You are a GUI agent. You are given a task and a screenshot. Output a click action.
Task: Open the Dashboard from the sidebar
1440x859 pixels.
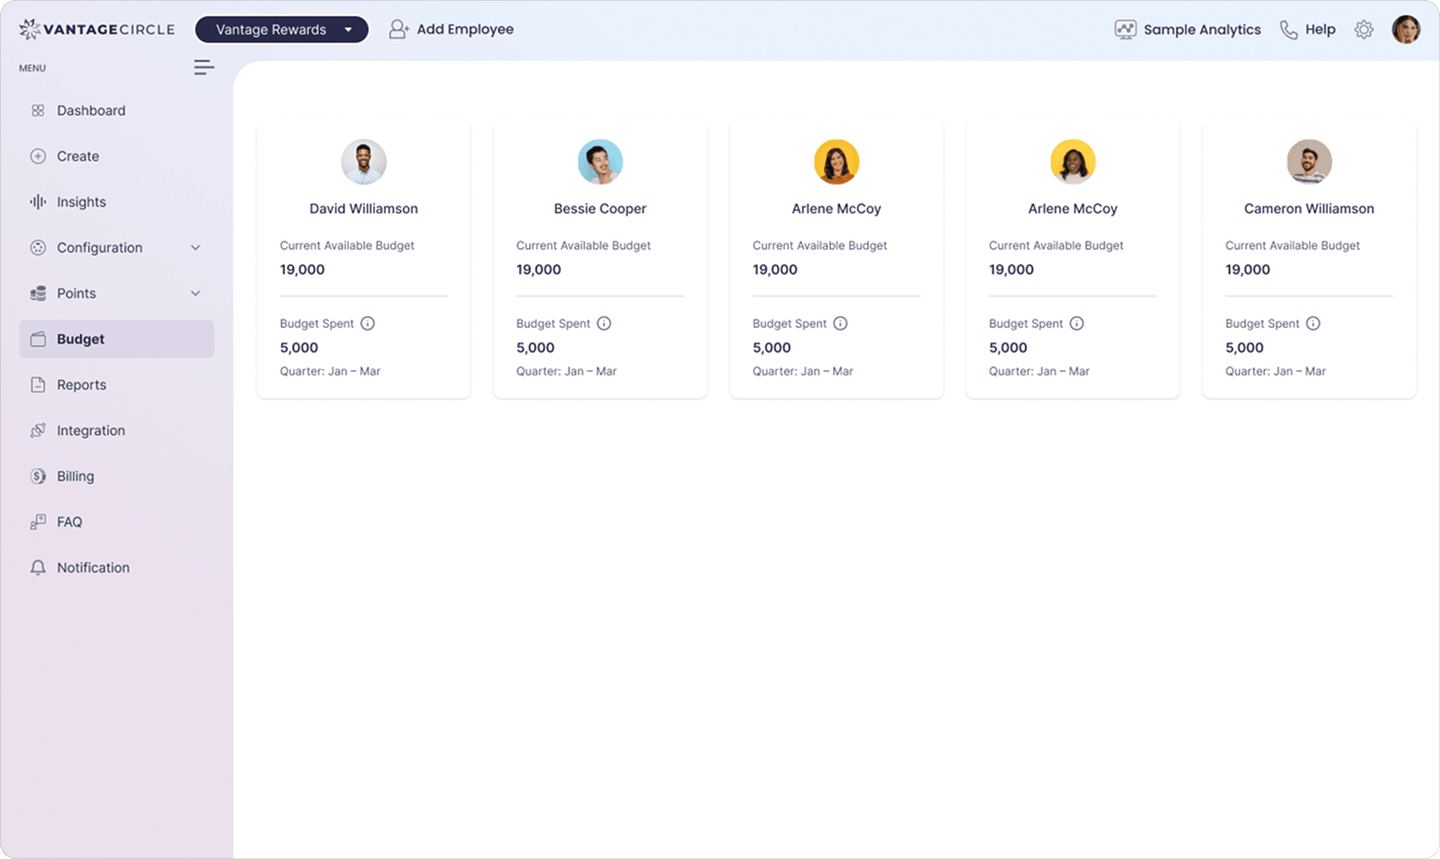click(91, 110)
